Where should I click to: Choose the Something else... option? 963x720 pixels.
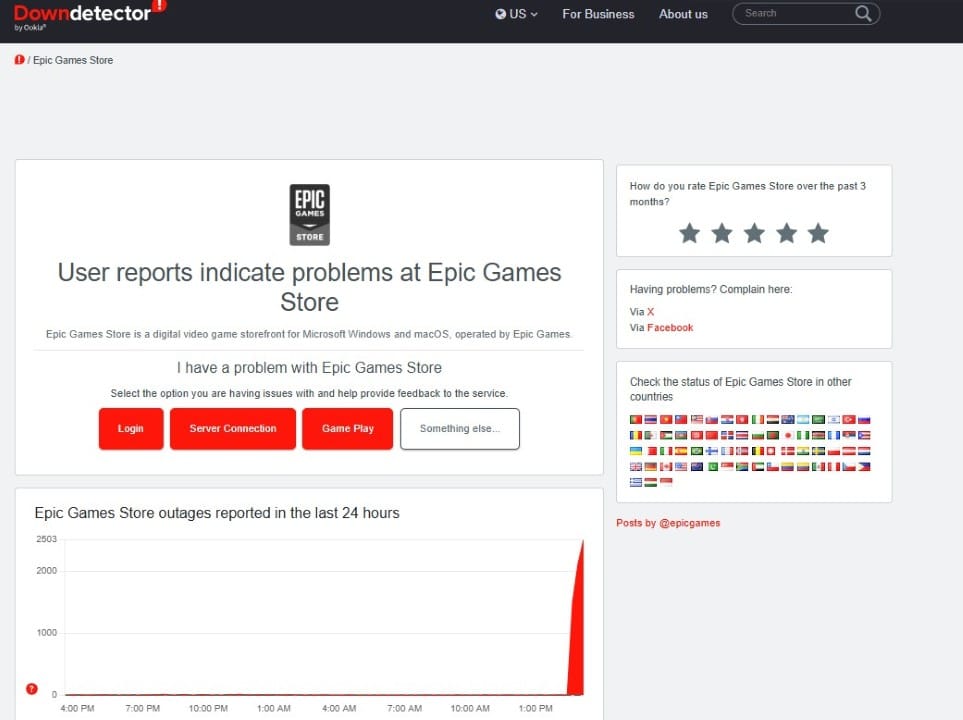tap(460, 428)
